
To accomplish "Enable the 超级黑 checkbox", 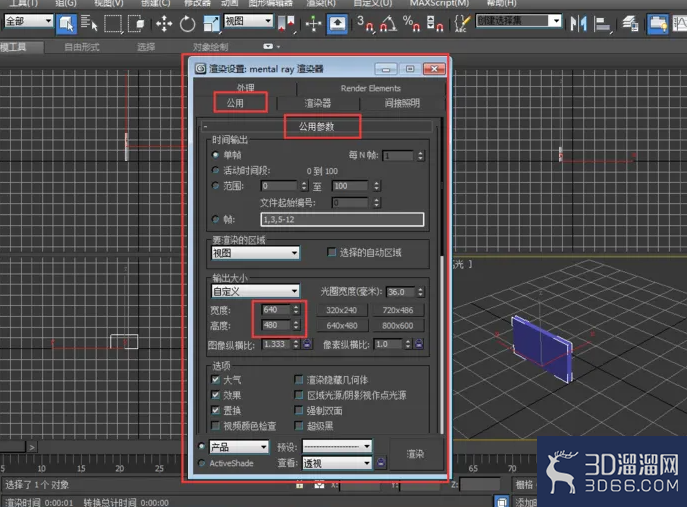I will [299, 425].
